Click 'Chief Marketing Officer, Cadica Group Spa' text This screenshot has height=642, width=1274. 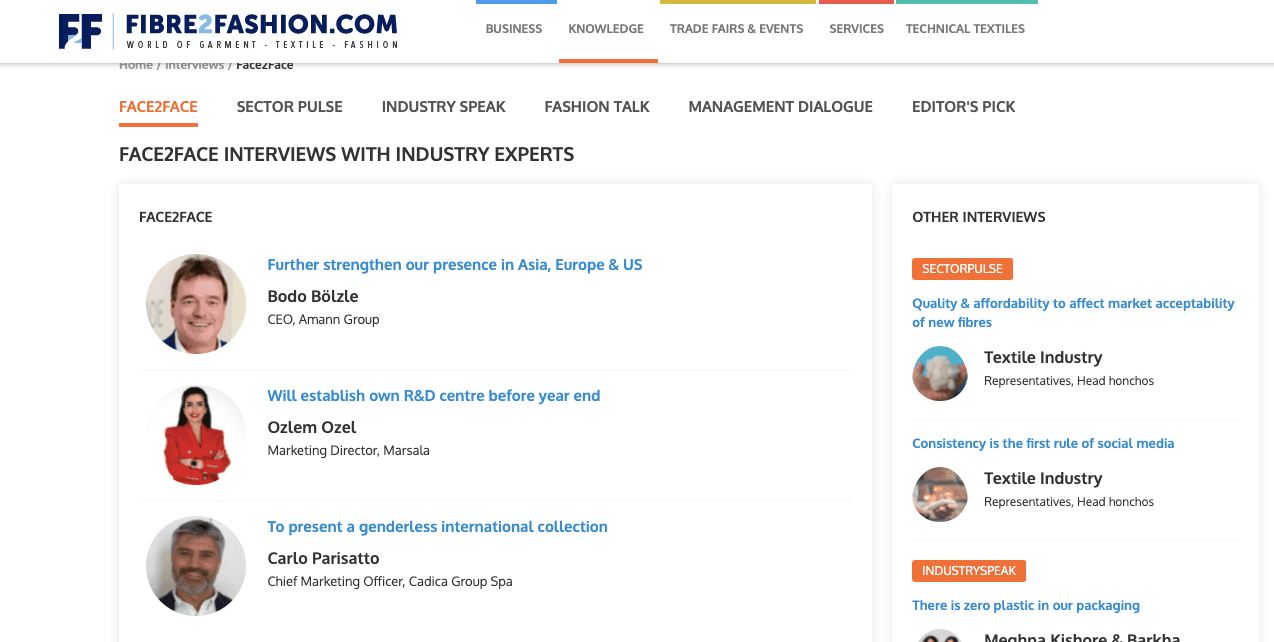coord(390,581)
